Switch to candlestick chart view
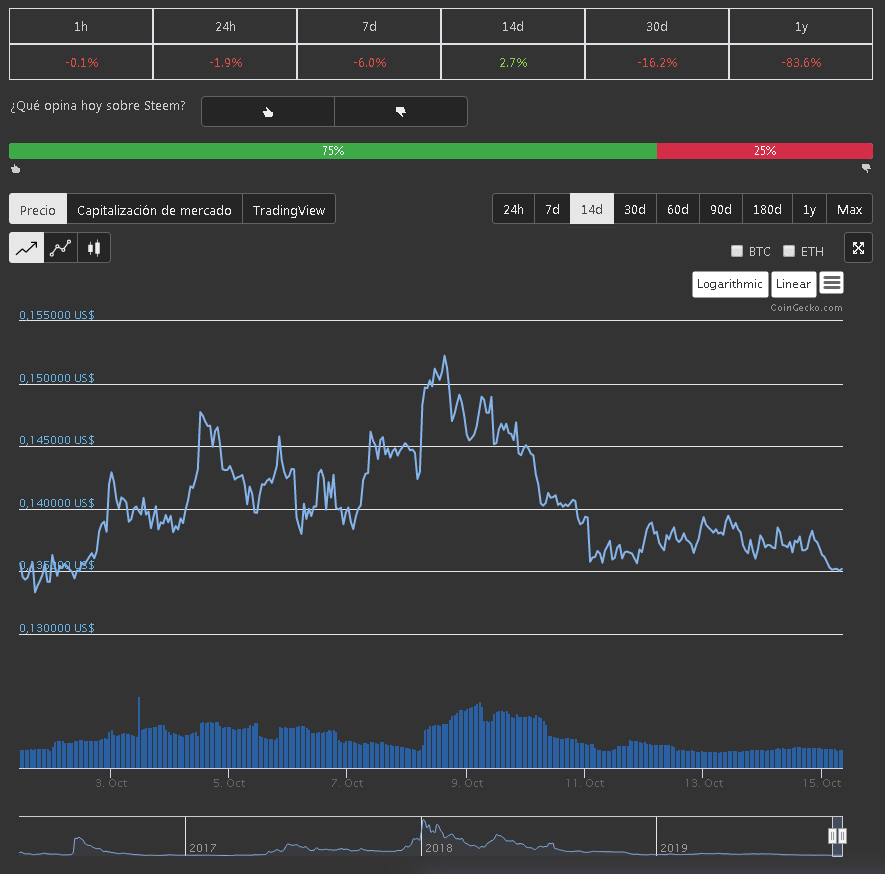 coord(94,248)
